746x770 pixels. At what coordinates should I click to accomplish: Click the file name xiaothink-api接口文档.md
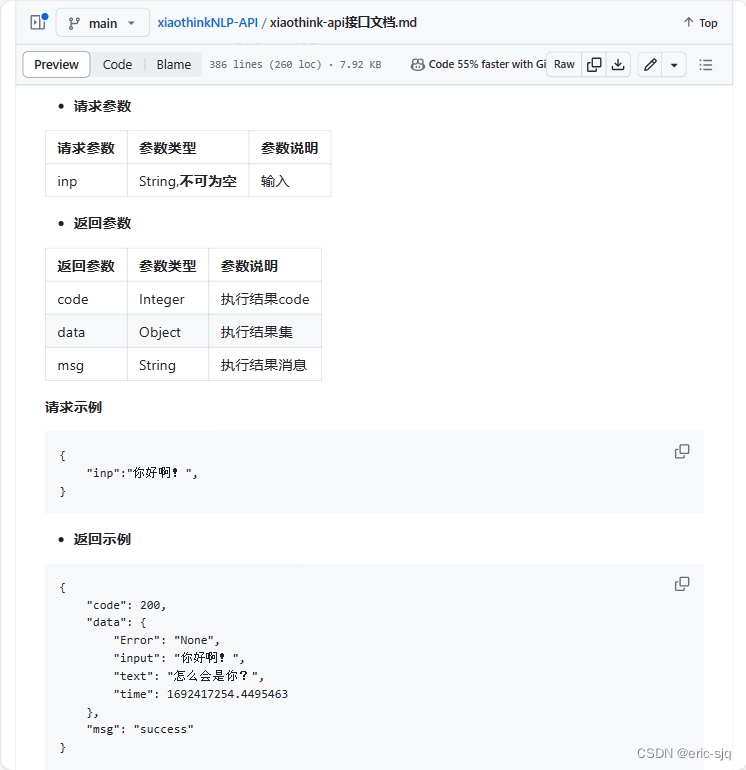point(343,23)
